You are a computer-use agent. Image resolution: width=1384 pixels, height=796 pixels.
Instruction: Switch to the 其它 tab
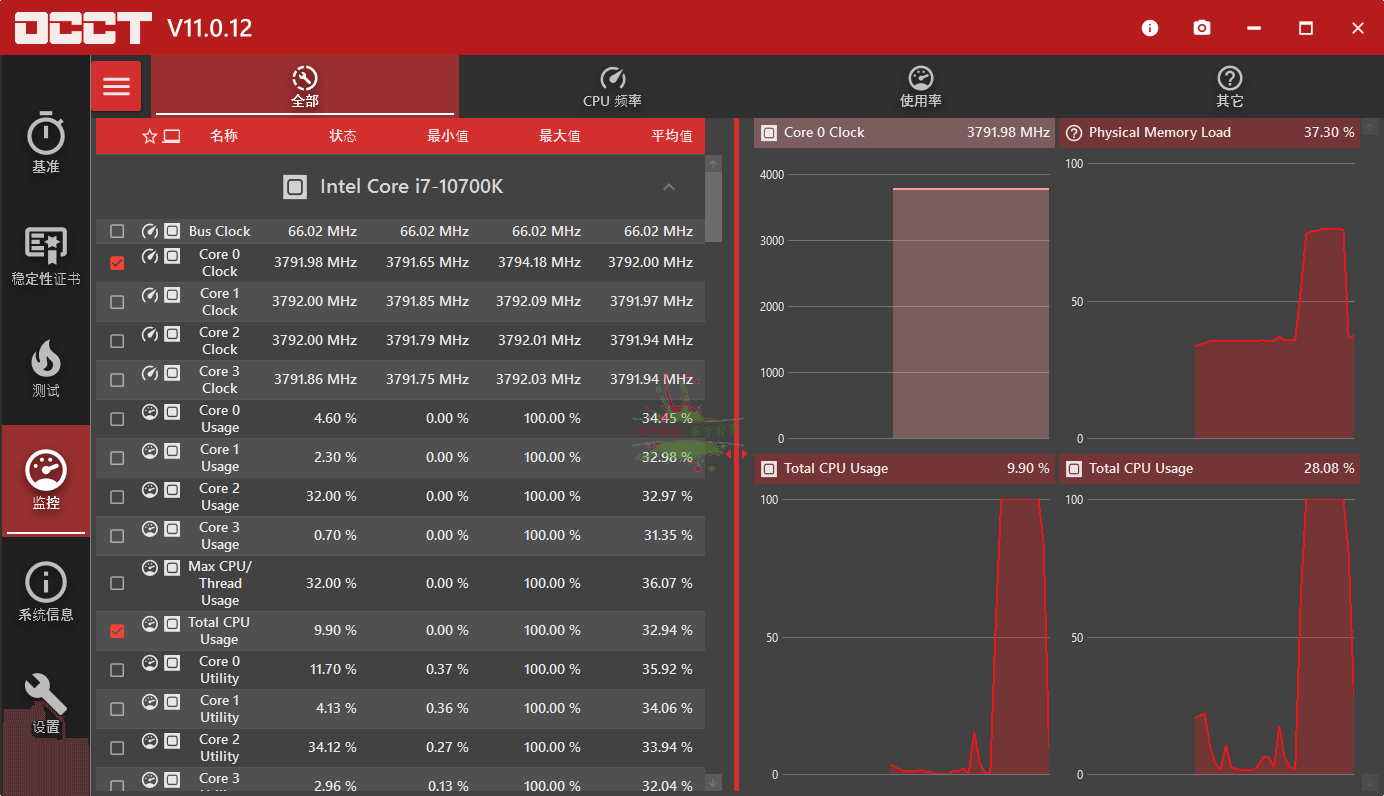pyautogui.click(x=1229, y=87)
